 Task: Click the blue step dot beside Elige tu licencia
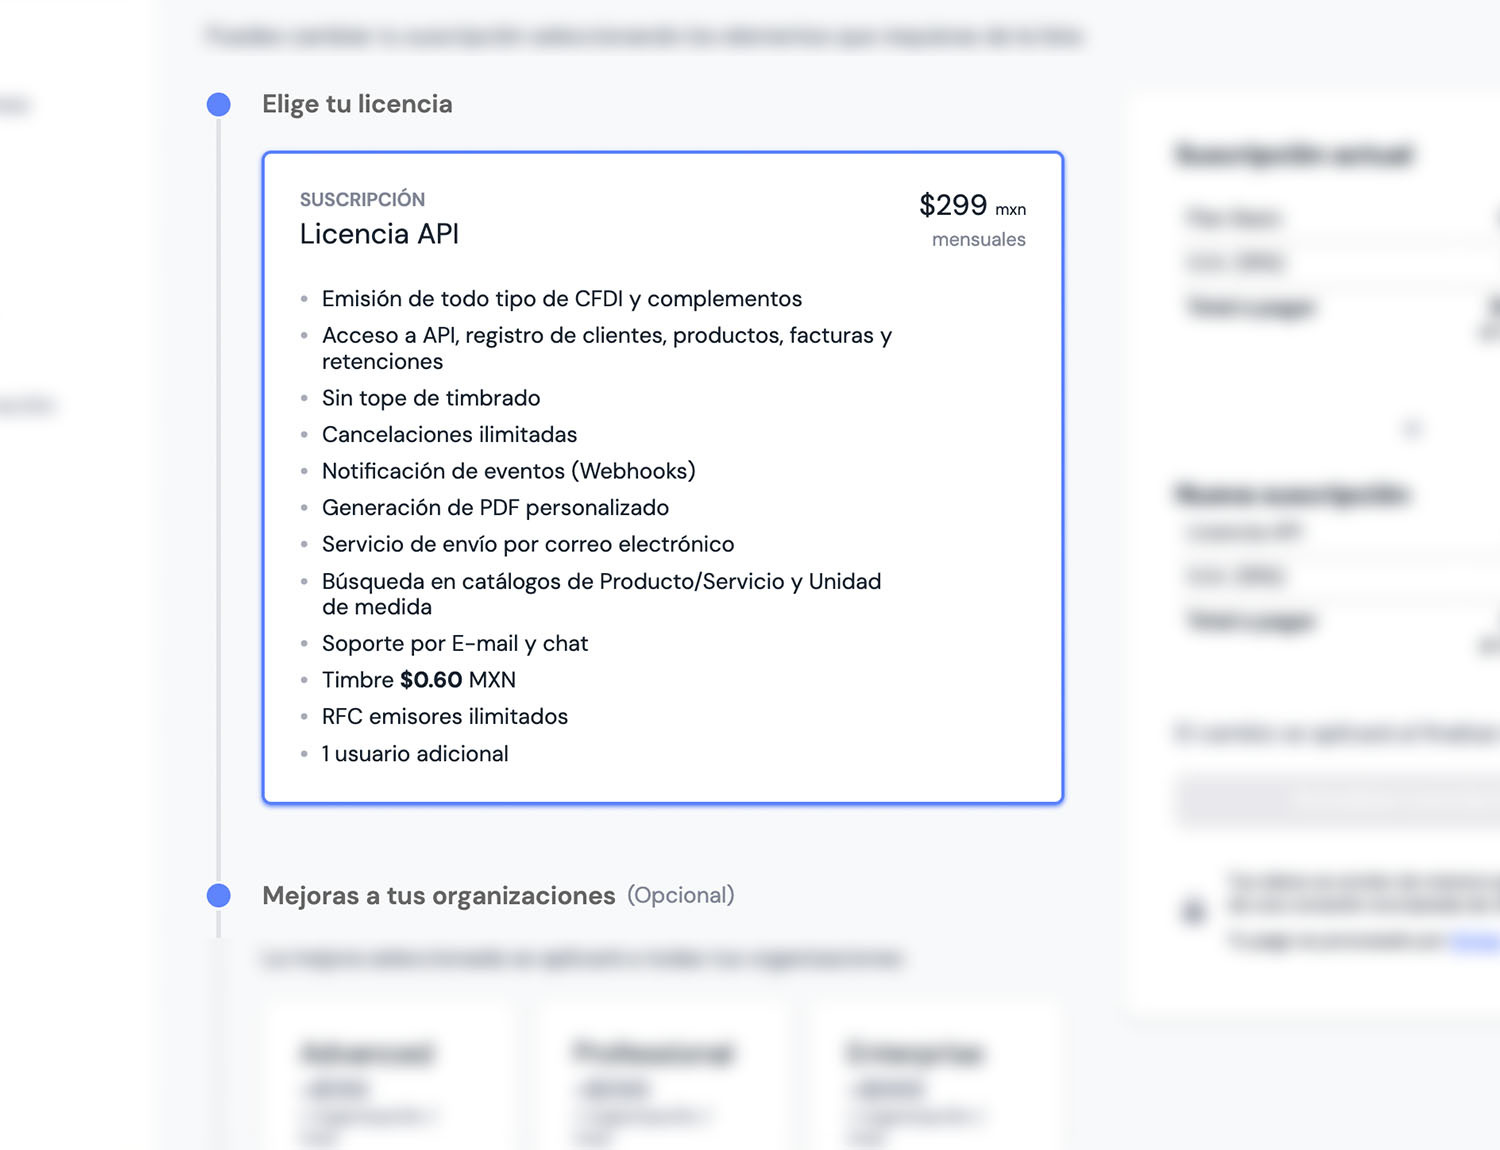point(218,105)
